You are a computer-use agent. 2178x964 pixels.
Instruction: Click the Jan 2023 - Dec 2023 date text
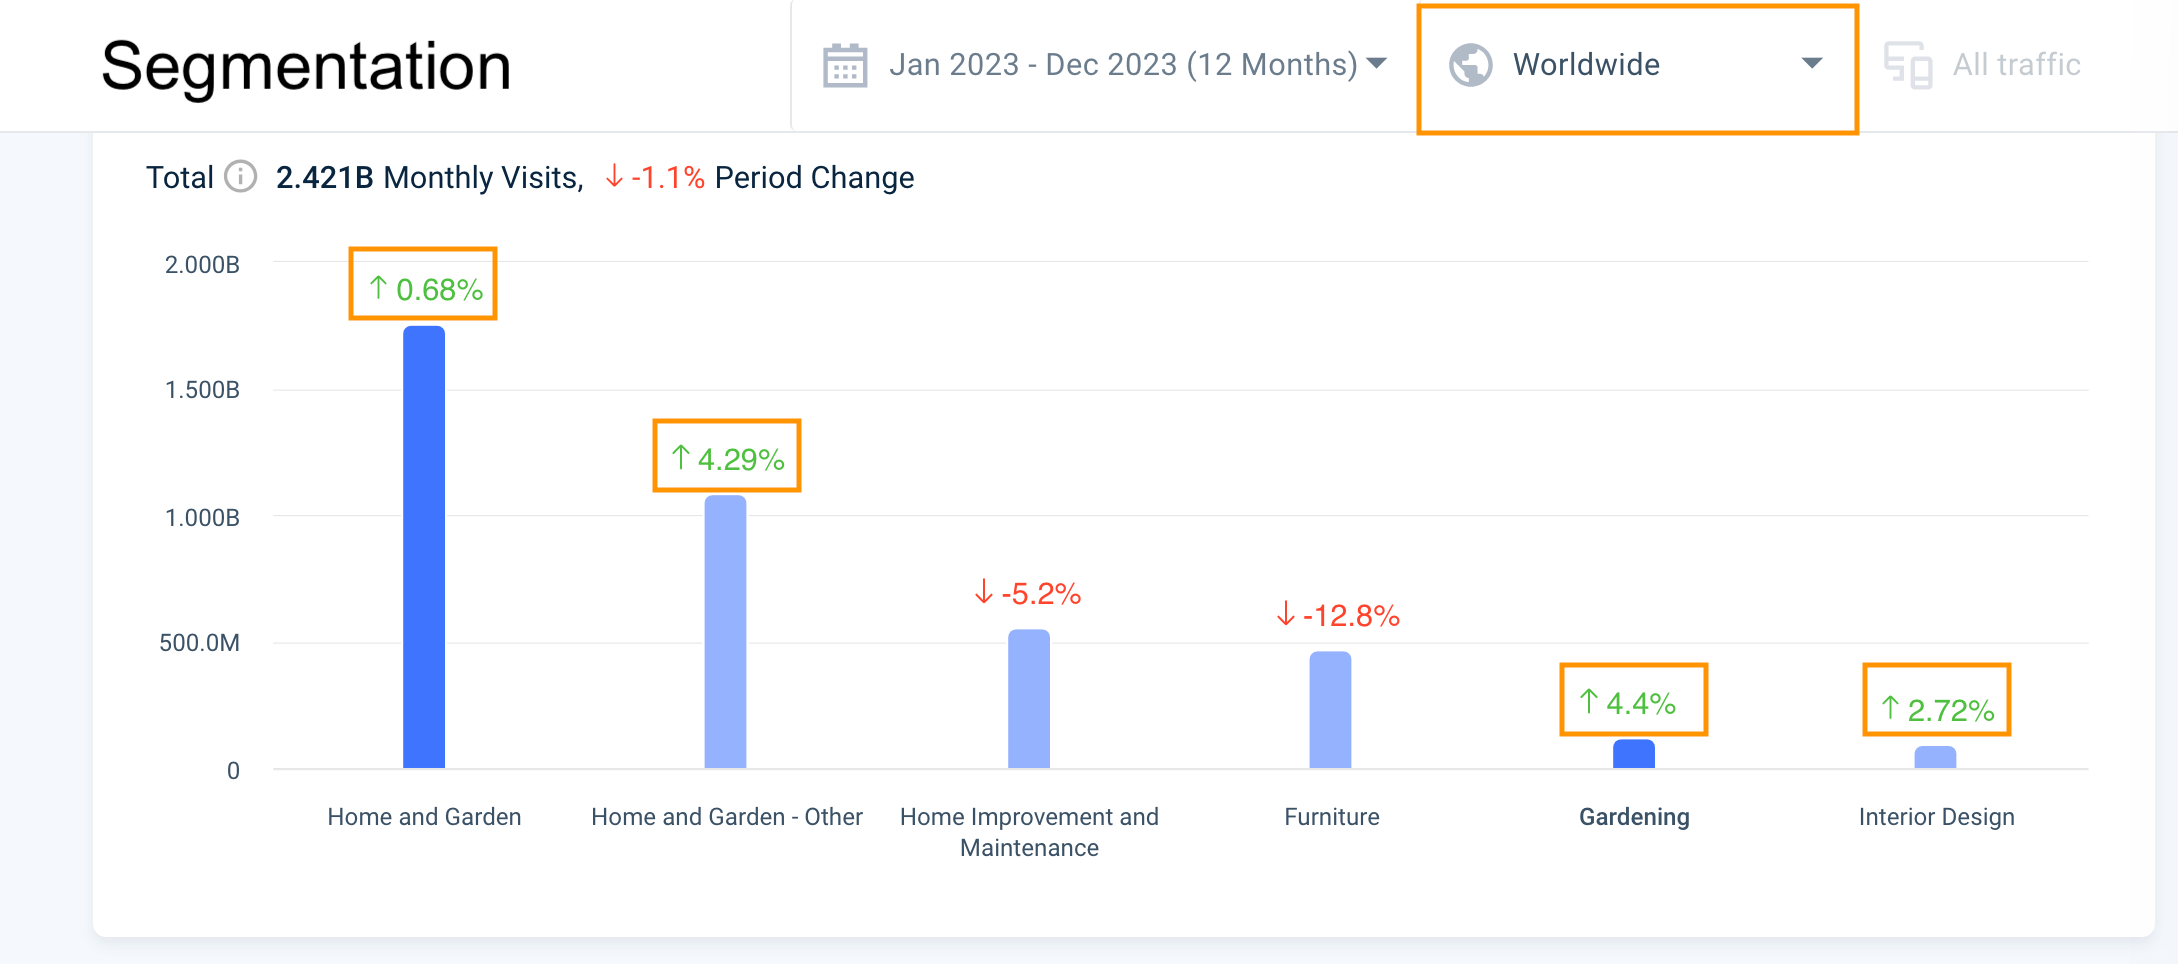point(1123,65)
